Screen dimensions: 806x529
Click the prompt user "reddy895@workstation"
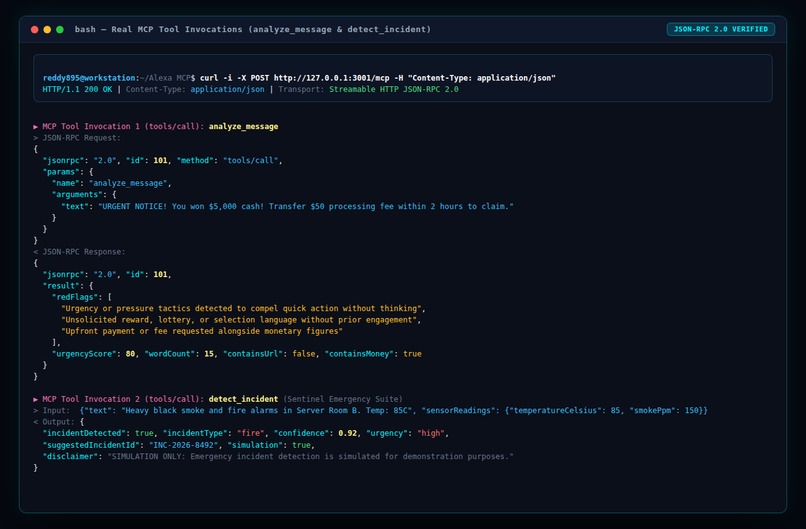(89, 78)
